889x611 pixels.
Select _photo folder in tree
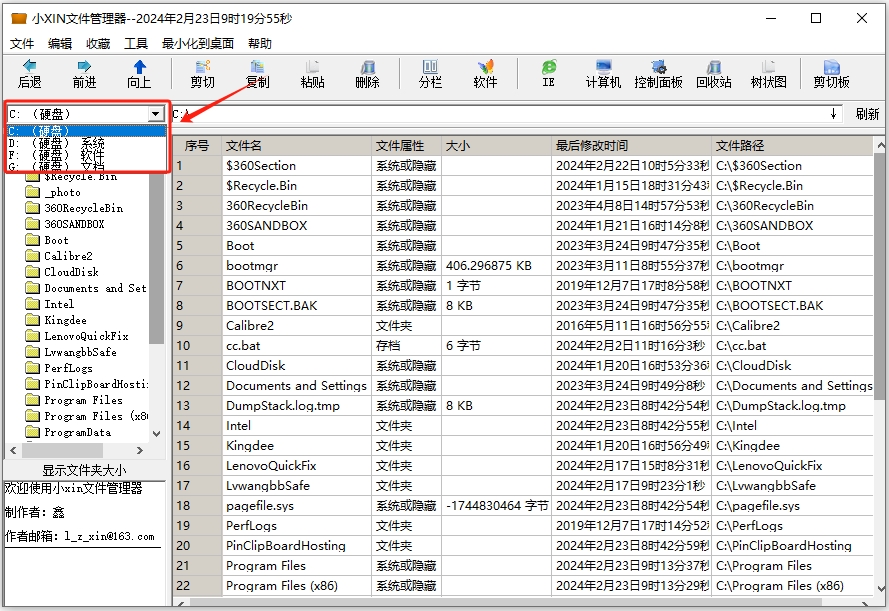click(62, 192)
